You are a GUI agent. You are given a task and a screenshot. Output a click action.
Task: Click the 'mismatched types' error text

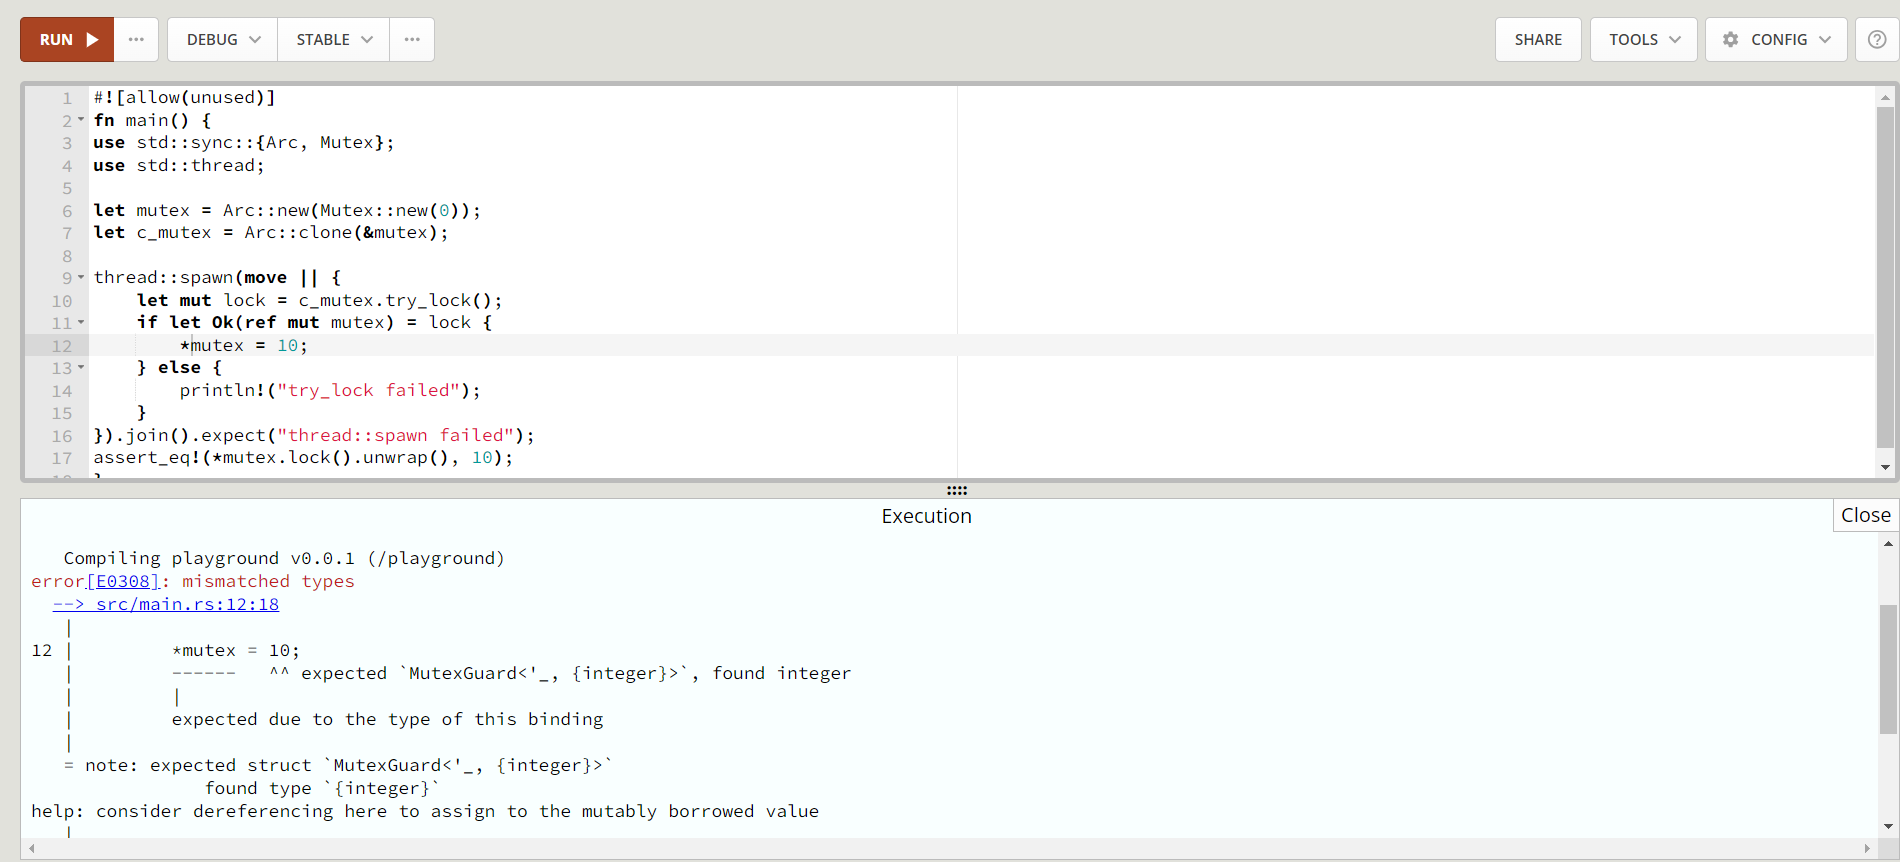pos(268,581)
